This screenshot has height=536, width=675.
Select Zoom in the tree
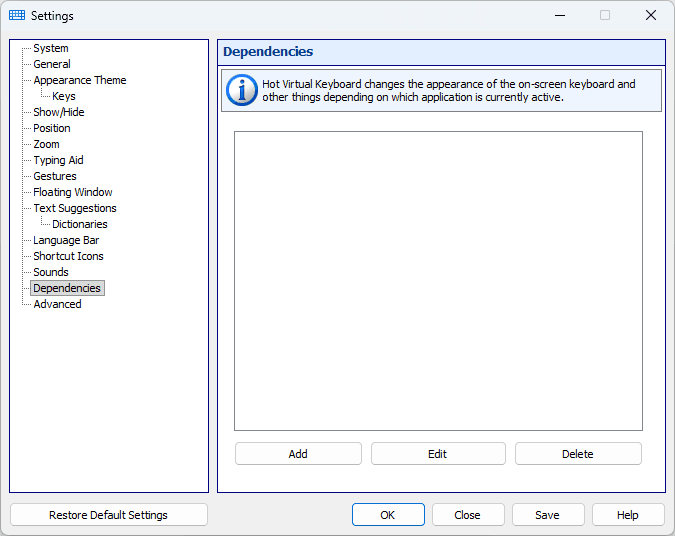point(46,144)
